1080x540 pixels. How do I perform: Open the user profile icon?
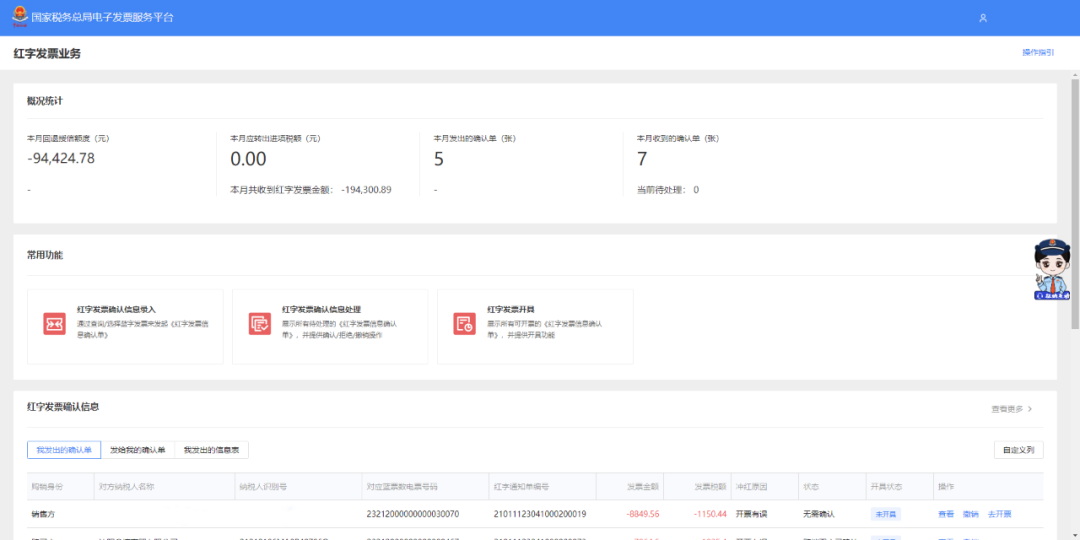983,18
